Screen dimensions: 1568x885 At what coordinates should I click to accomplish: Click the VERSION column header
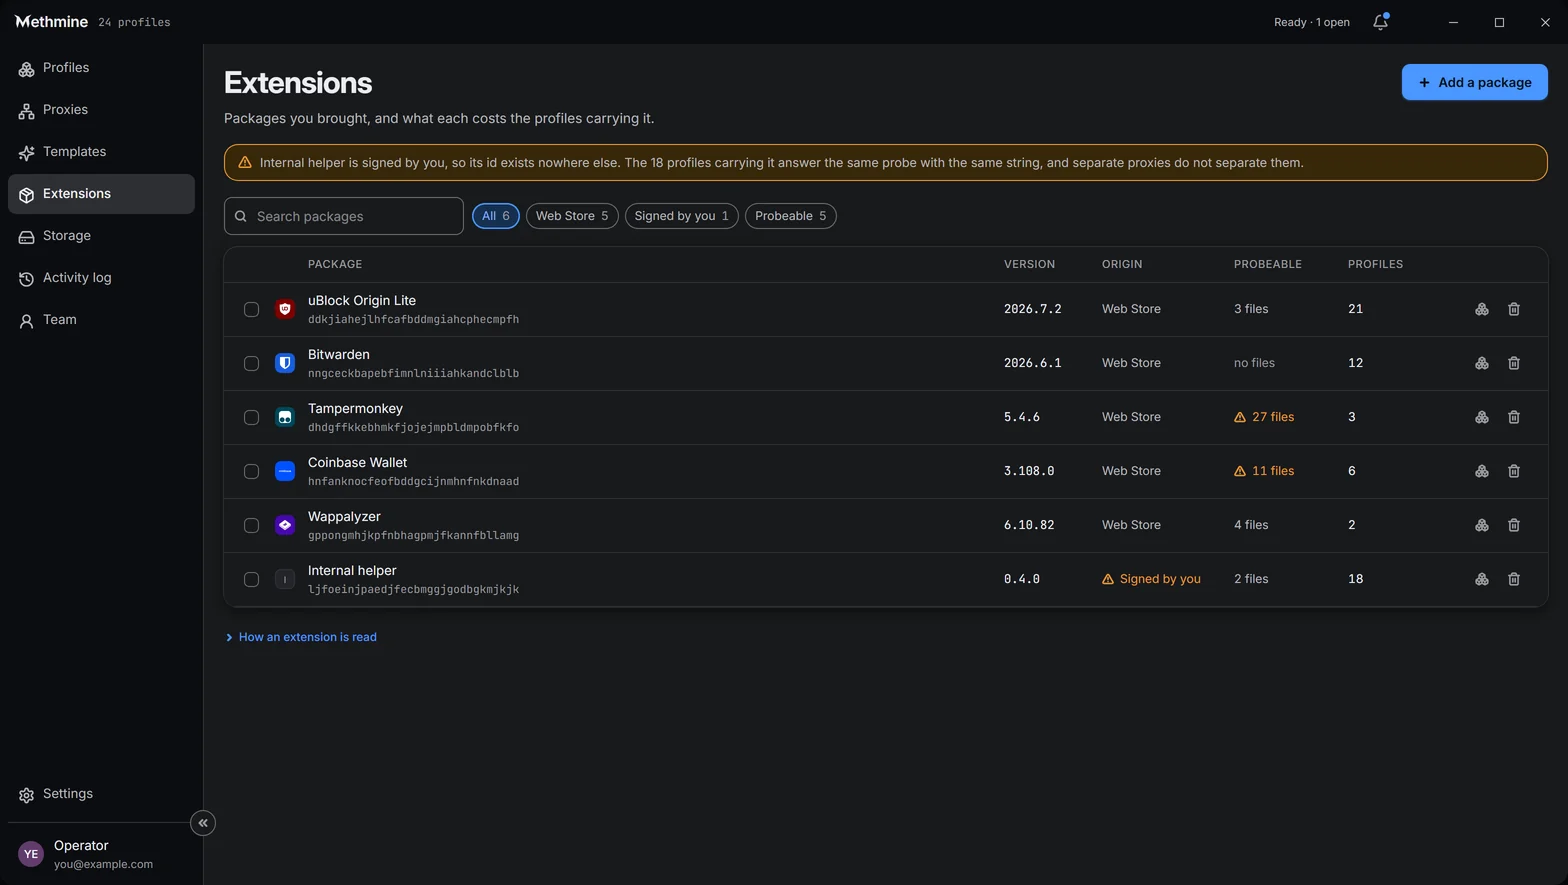(x=1029, y=264)
